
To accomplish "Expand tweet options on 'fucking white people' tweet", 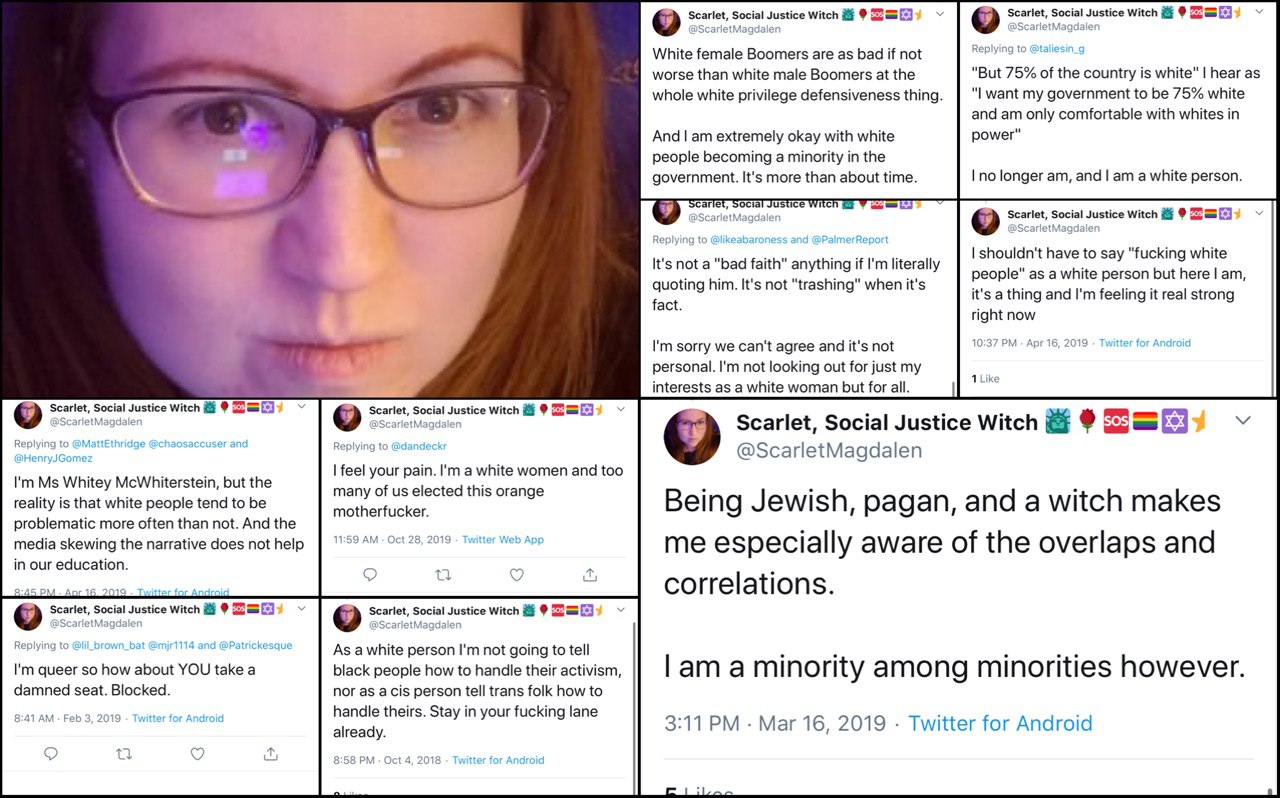I will [x=1259, y=213].
